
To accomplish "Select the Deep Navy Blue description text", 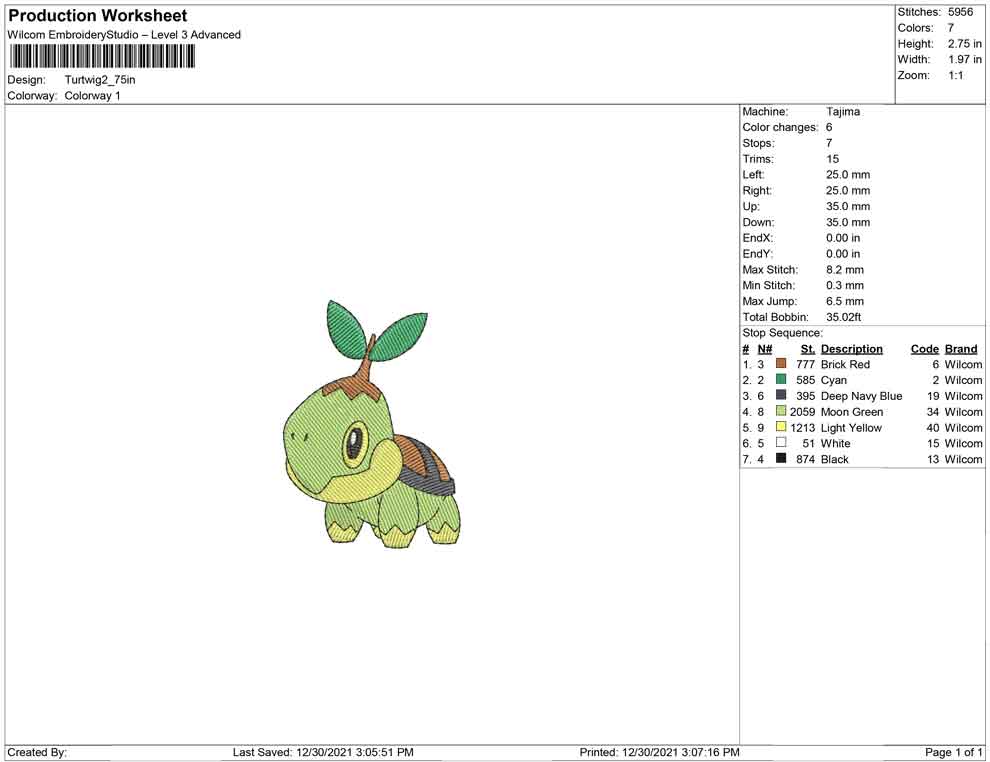I will tap(861, 396).
